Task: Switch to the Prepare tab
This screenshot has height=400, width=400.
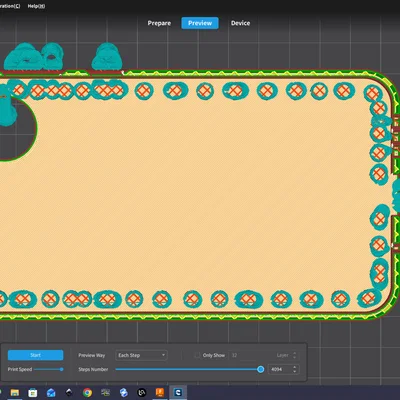Action: tap(159, 23)
